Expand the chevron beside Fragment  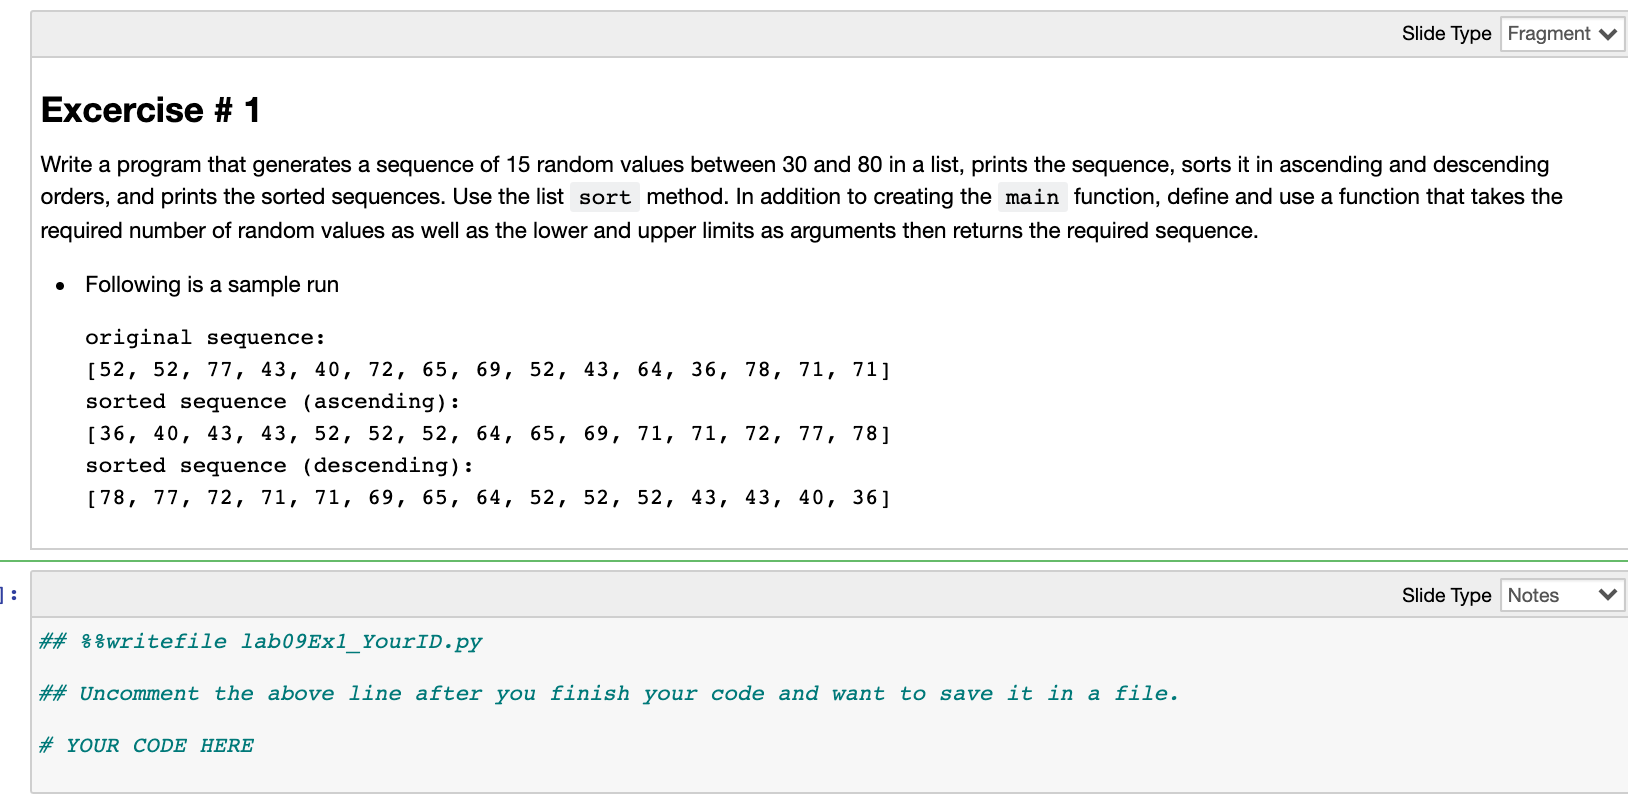1610,33
